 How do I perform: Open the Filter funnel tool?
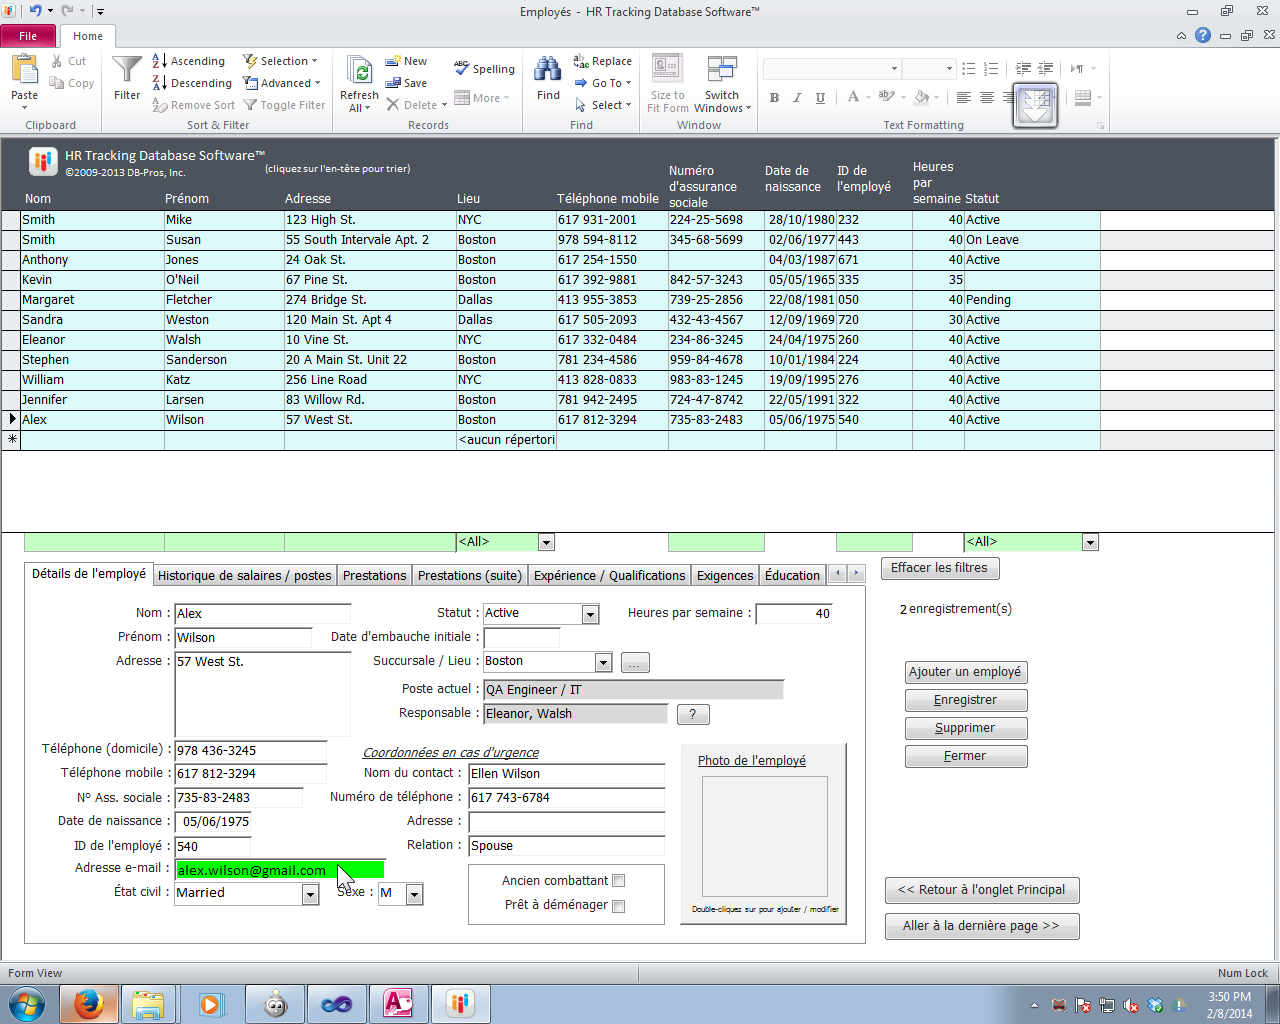click(x=127, y=70)
